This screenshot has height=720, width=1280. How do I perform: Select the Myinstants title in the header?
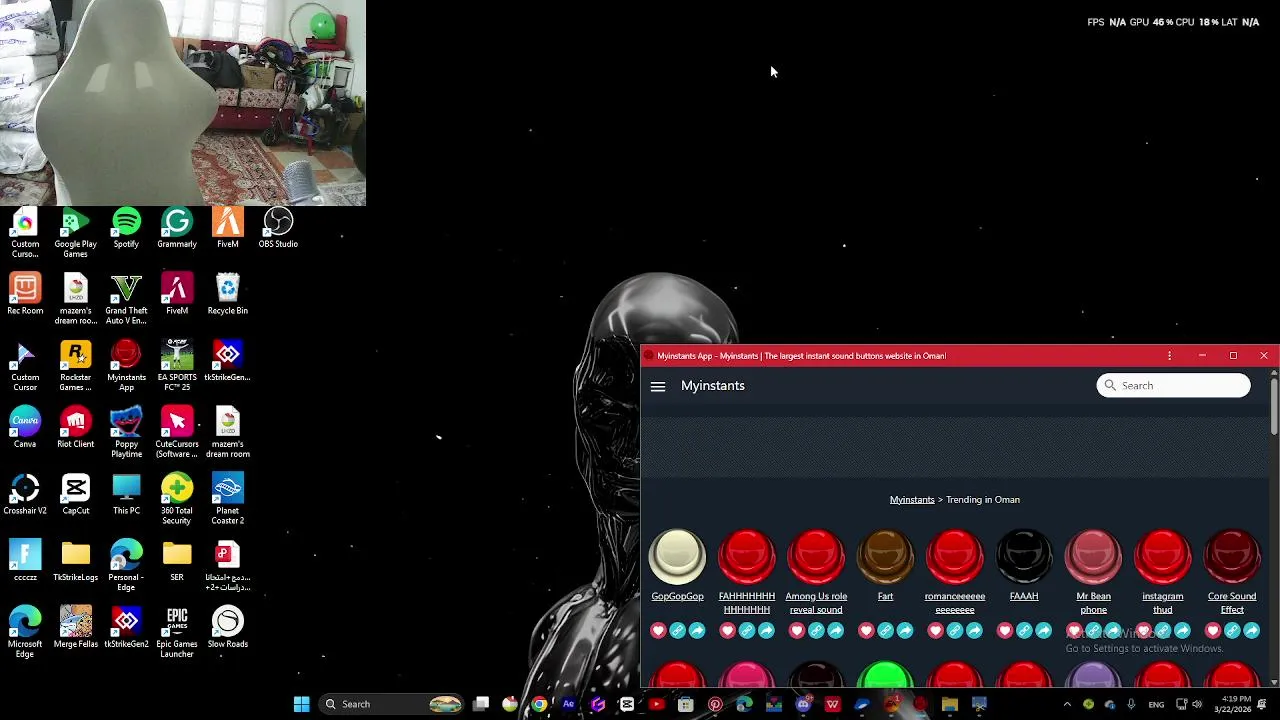click(713, 386)
